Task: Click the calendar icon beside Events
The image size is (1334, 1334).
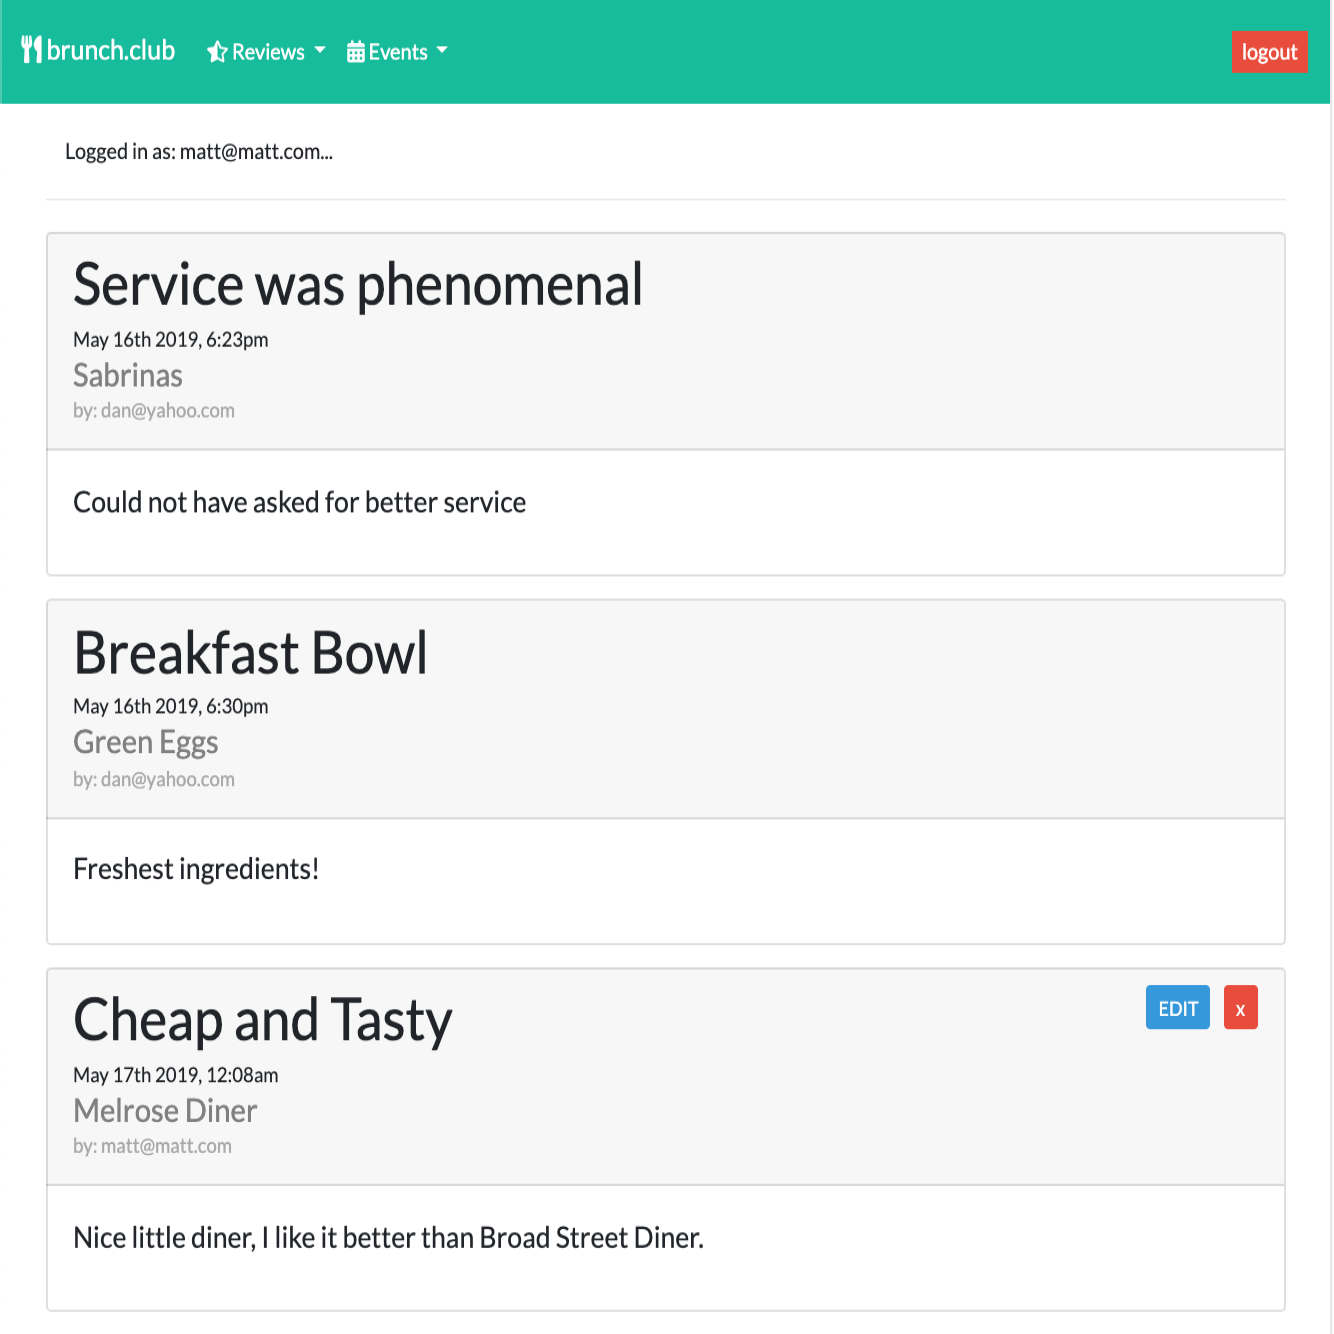Action: [356, 52]
